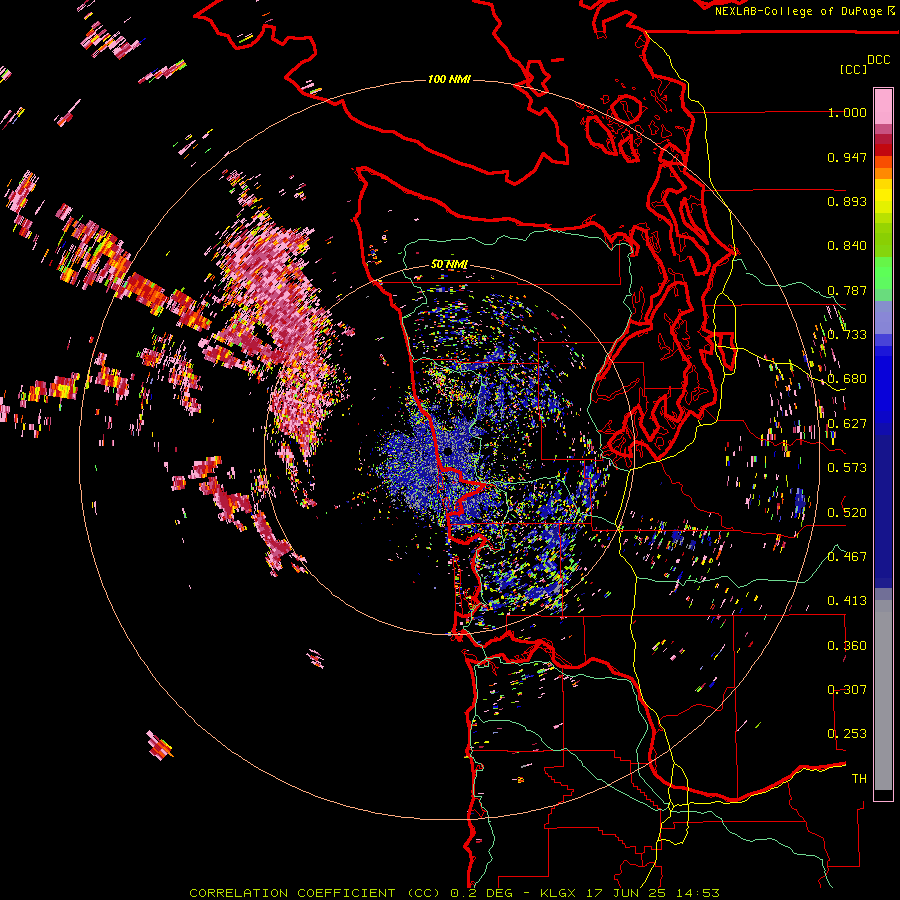The height and width of the screenshot is (900, 900).
Task: Click the black radar site dot at the map center
Action: [448, 452]
